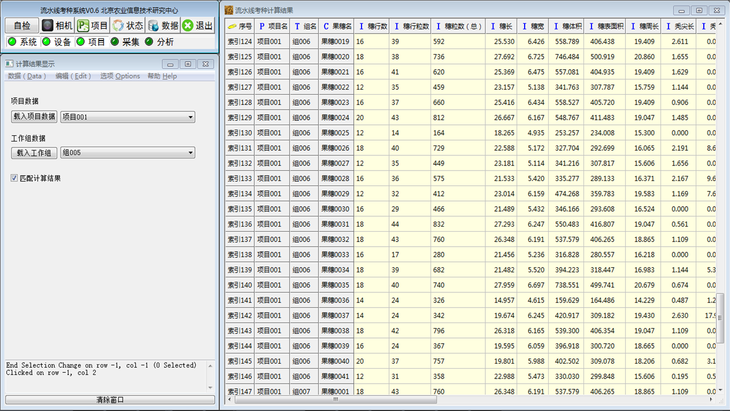Click the 系统 green status indicator
The height and width of the screenshot is (411, 730).
11,42
